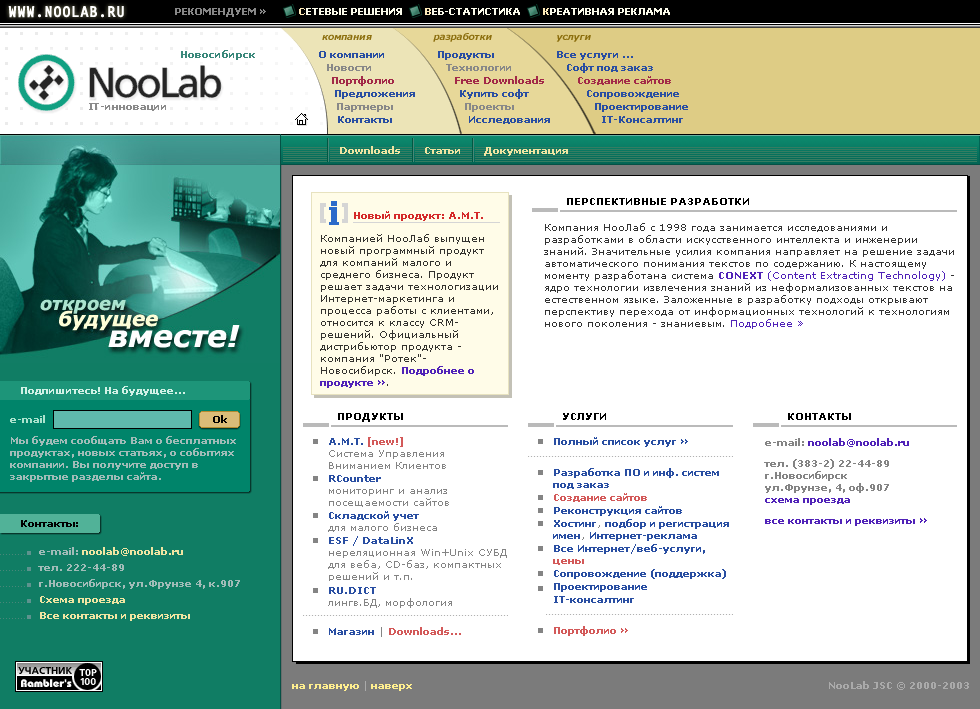The height and width of the screenshot is (709, 980).
Task: Go to the О компании page
Action: click(351, 54)
